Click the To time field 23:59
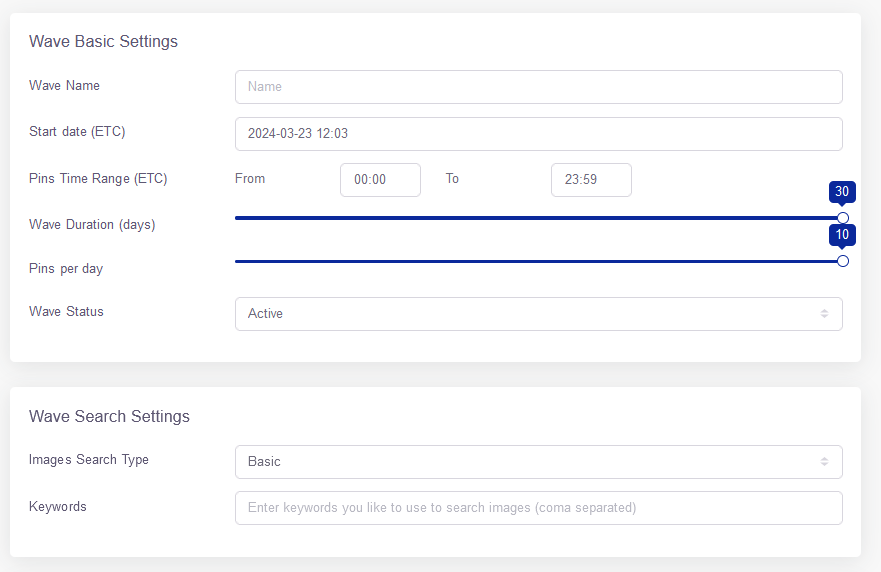Image resolution: width=881 pixels, height=572 pixels. [591, 180]
